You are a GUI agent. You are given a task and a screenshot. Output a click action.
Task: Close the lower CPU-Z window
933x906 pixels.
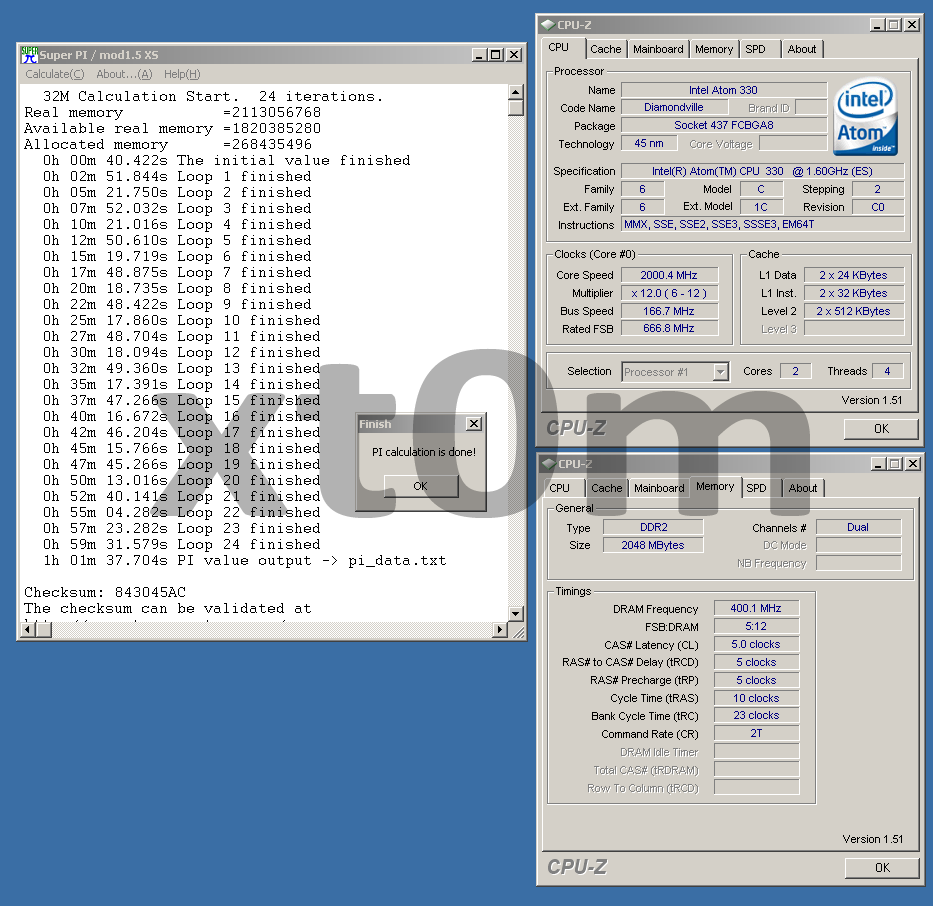click(913, 463)
